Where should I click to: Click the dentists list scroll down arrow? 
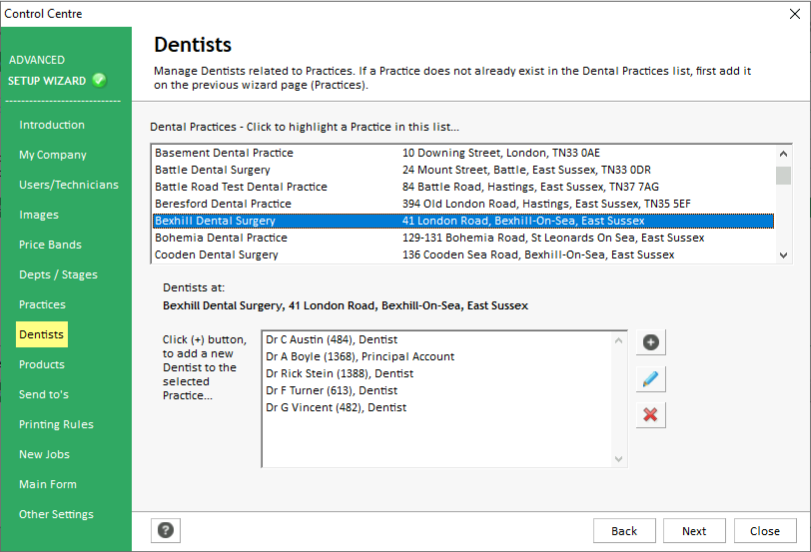click(x=619, y=459)
